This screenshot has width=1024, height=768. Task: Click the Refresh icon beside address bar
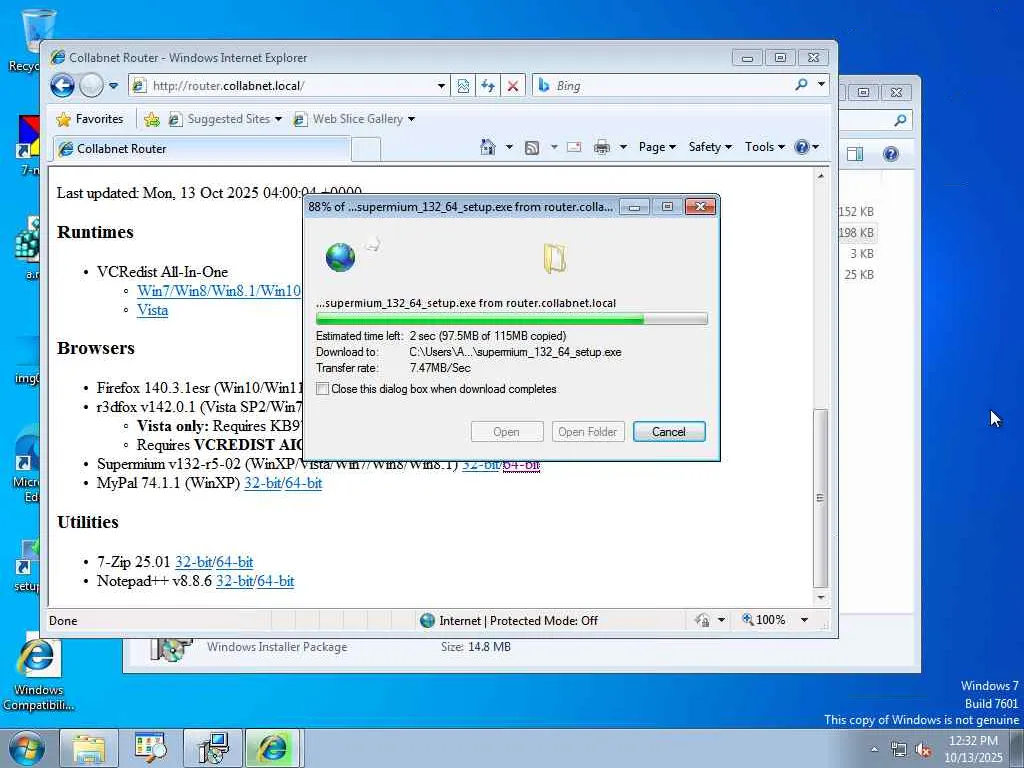(x=488, y=86)
